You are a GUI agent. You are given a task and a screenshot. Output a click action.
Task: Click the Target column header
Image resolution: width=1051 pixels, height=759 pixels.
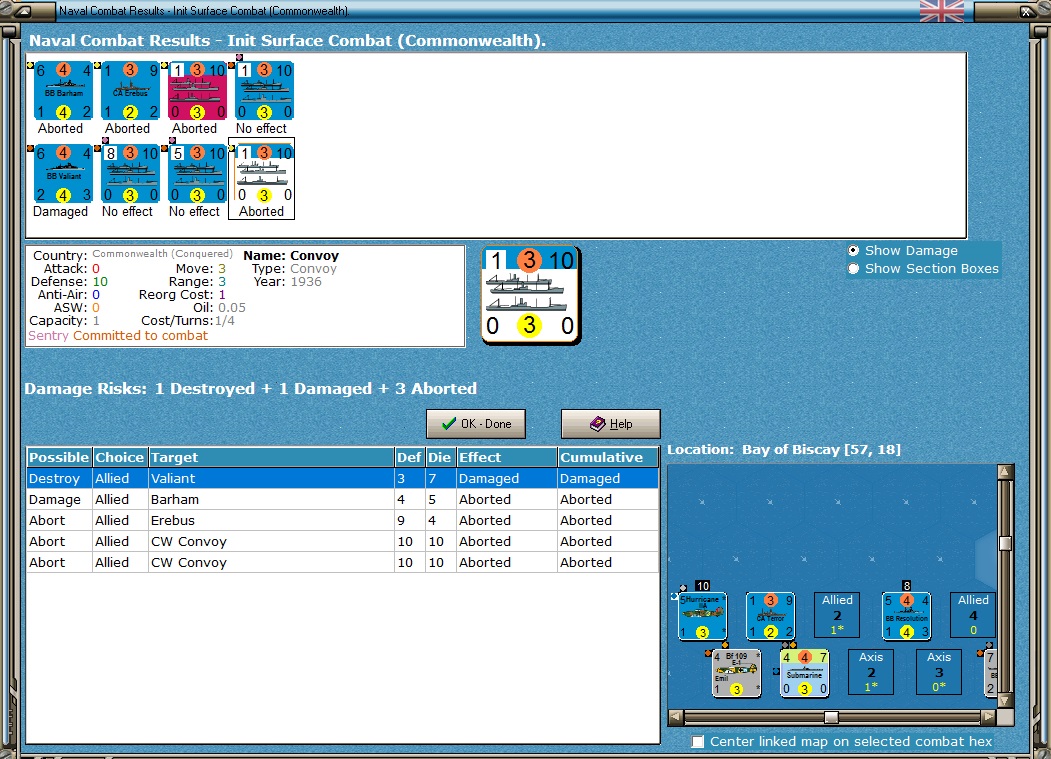point(271,457)
